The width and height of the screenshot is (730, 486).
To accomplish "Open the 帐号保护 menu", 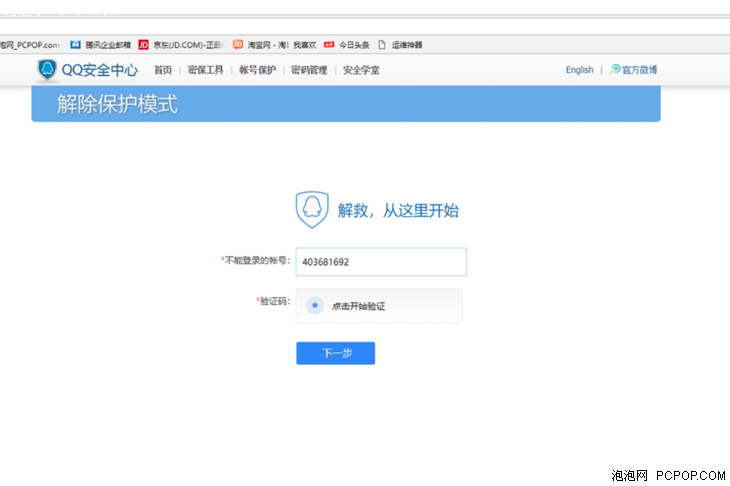I will [257, 70].
